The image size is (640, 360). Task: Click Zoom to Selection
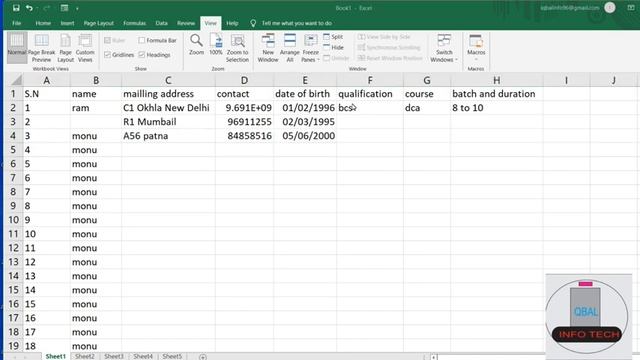coord(237,47)
